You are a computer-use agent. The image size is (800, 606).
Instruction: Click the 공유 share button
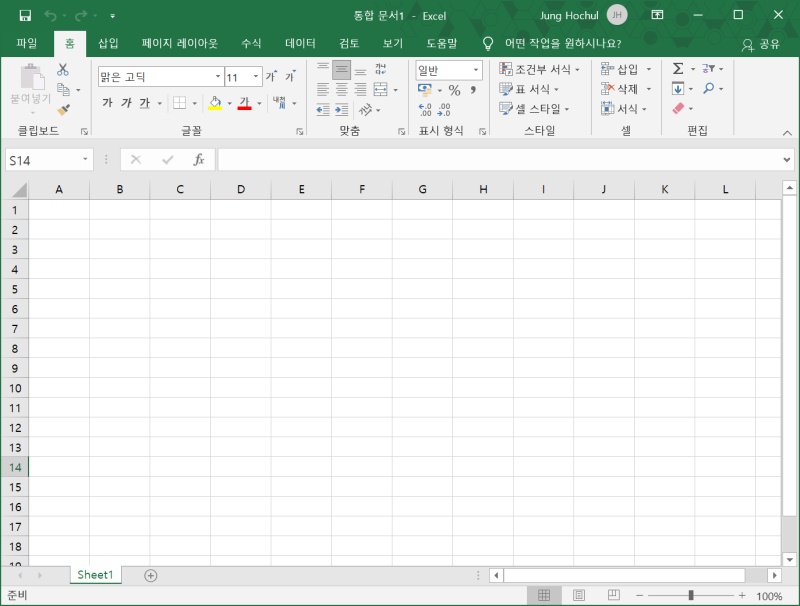(x=761, y=44)
